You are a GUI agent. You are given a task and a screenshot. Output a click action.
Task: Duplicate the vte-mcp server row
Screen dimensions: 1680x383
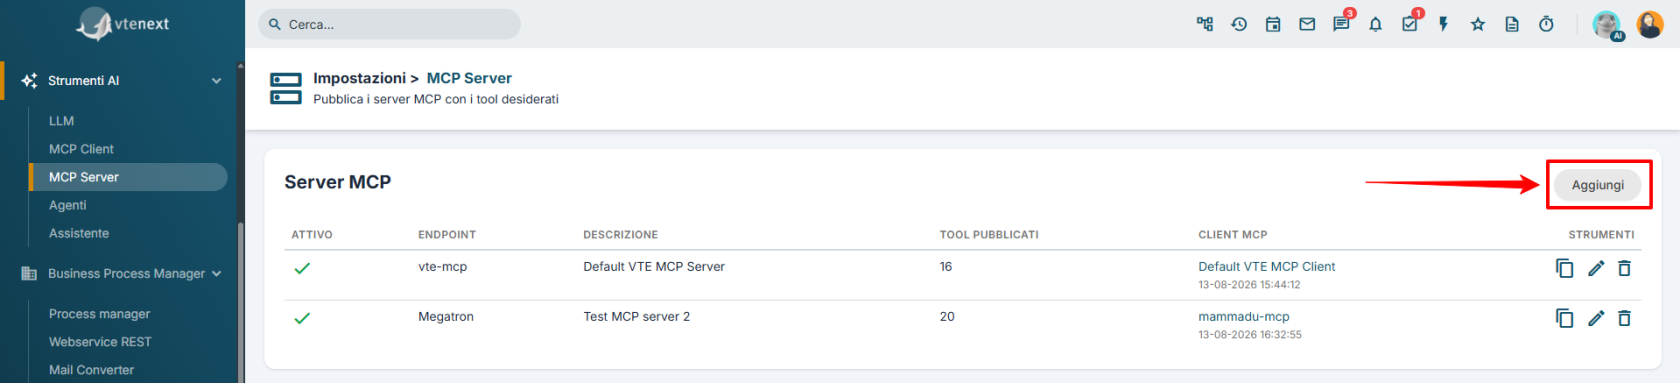(x=1565, y=268)
